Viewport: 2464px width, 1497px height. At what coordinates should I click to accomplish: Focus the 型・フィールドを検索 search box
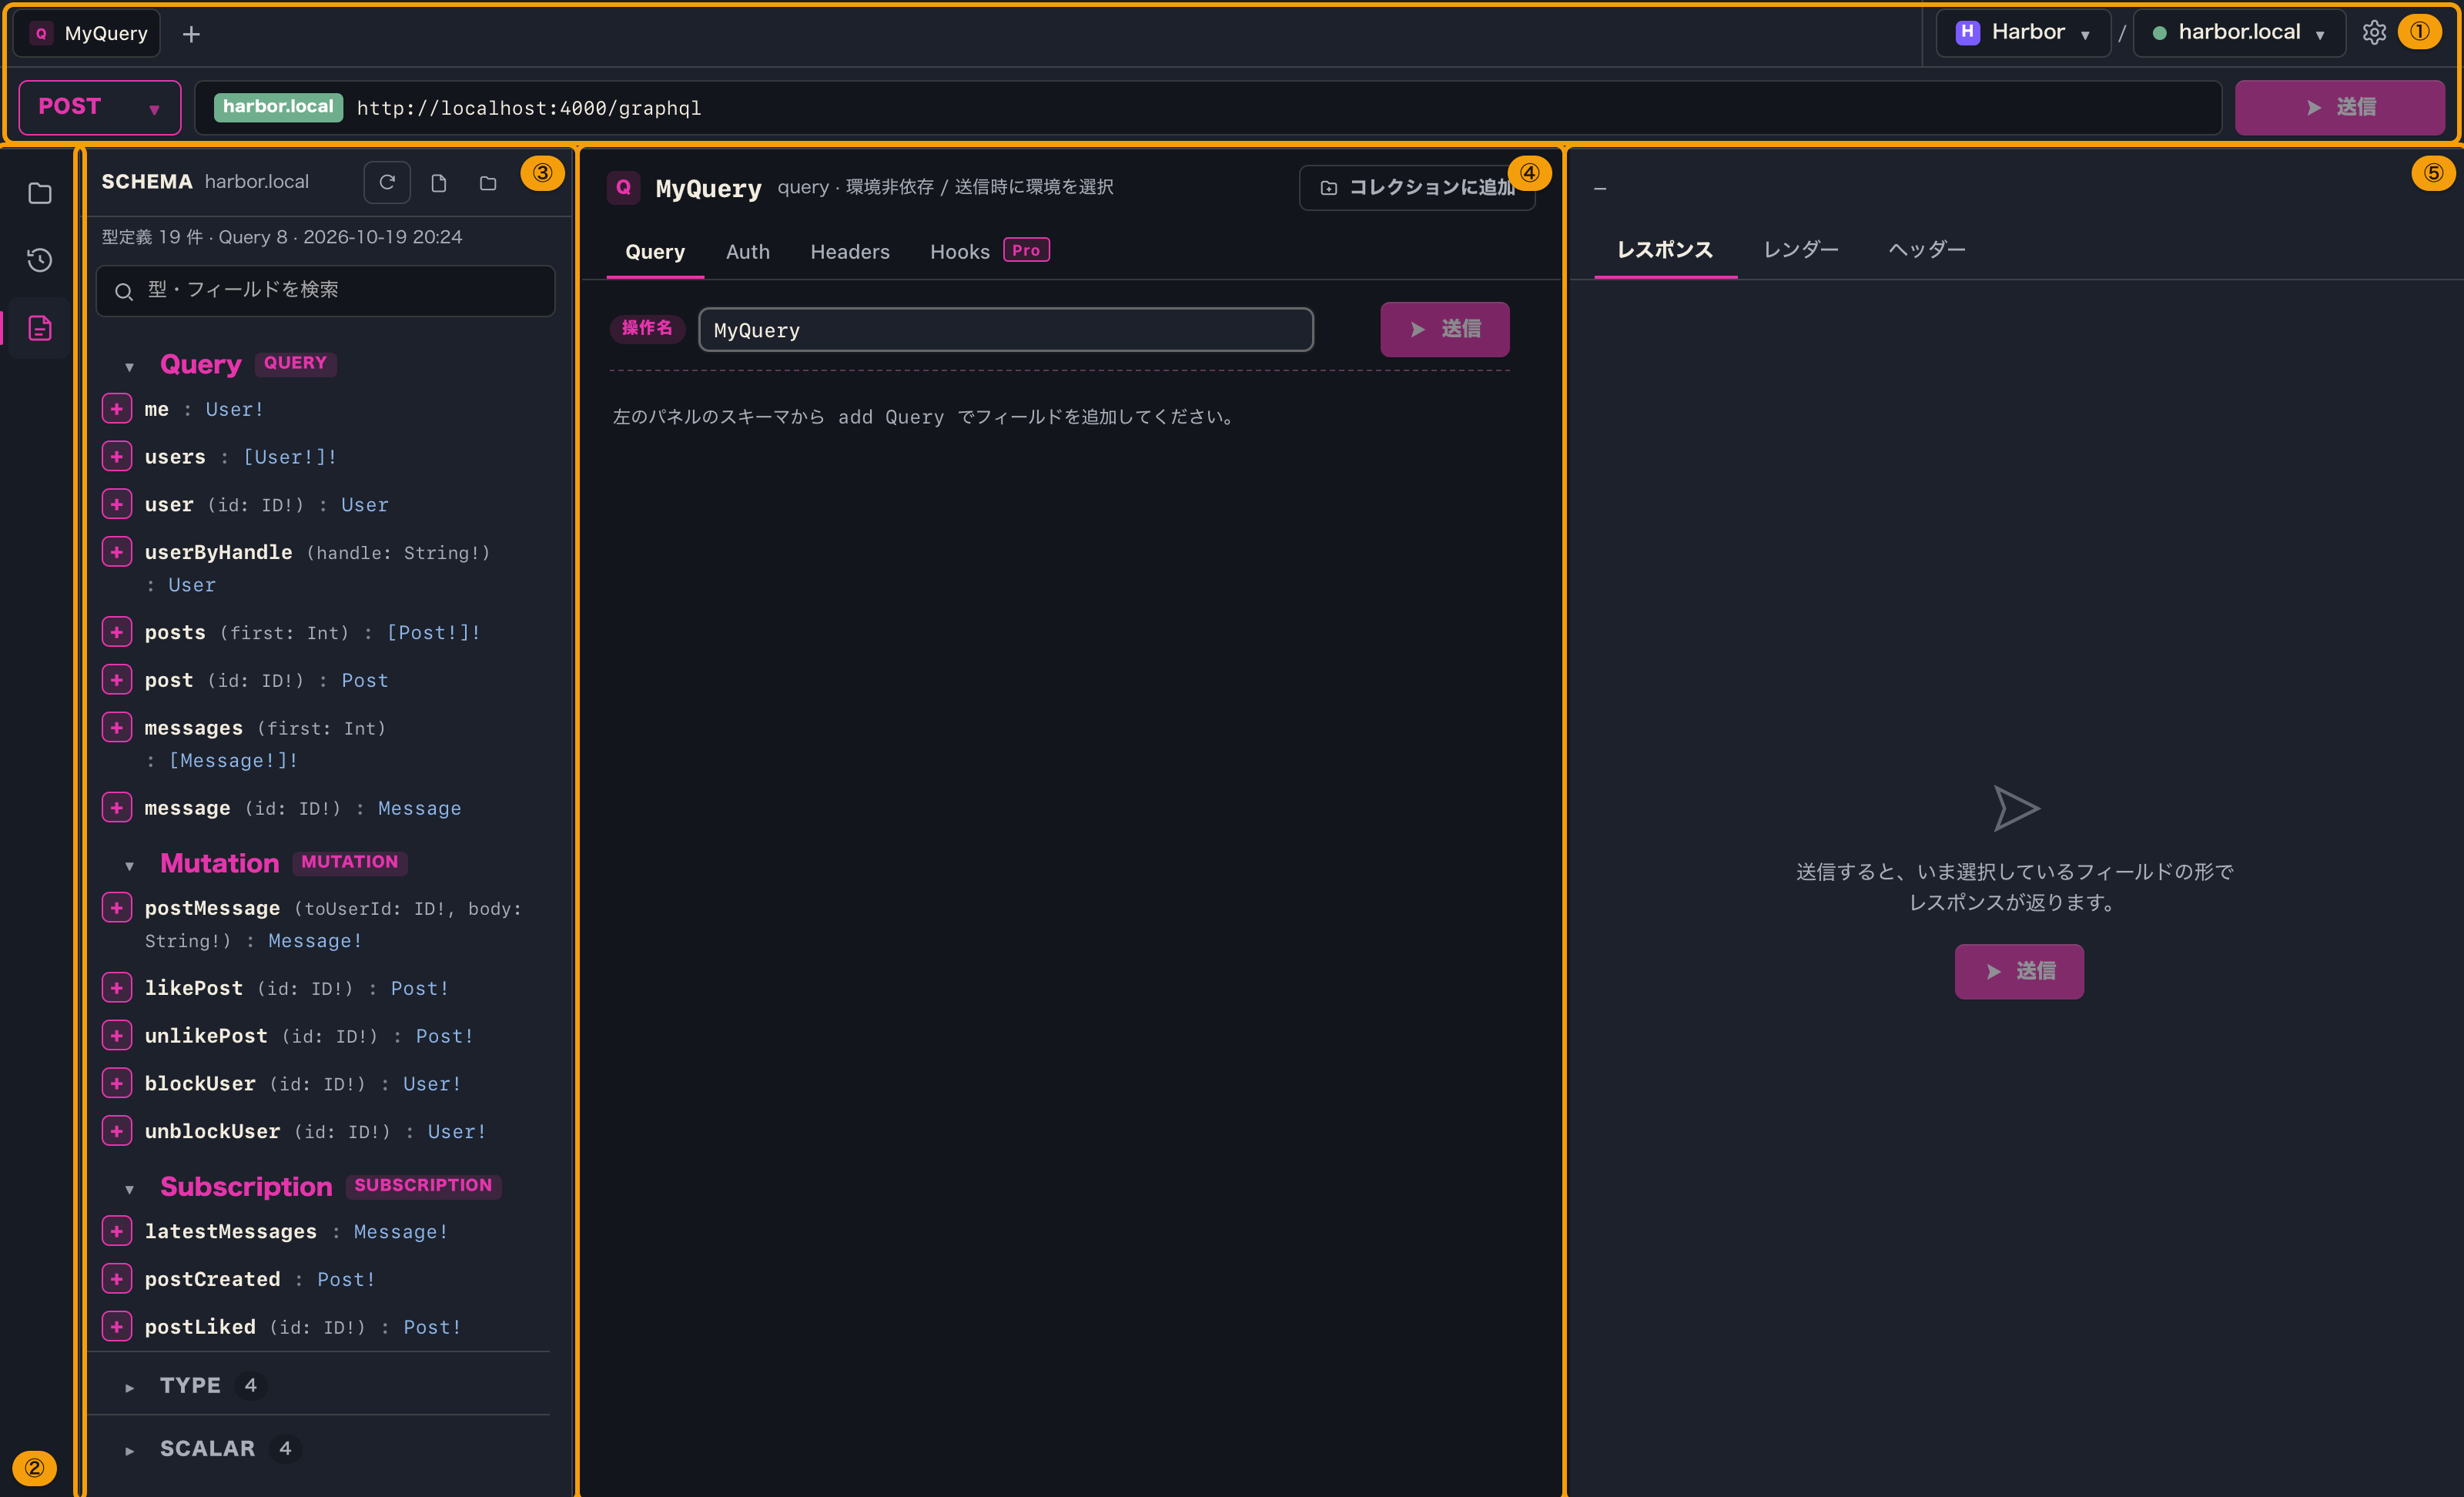[x=325, y=290]
